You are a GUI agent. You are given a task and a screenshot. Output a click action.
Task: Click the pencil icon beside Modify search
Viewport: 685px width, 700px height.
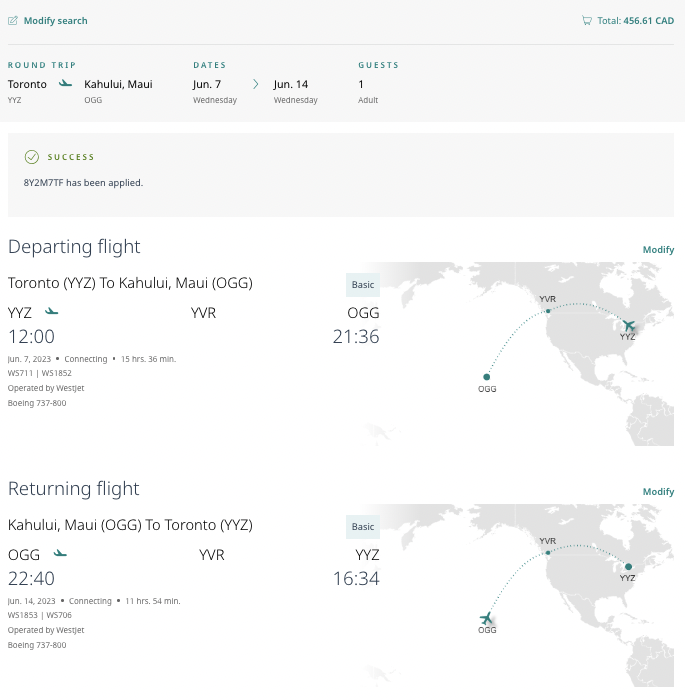13,20
